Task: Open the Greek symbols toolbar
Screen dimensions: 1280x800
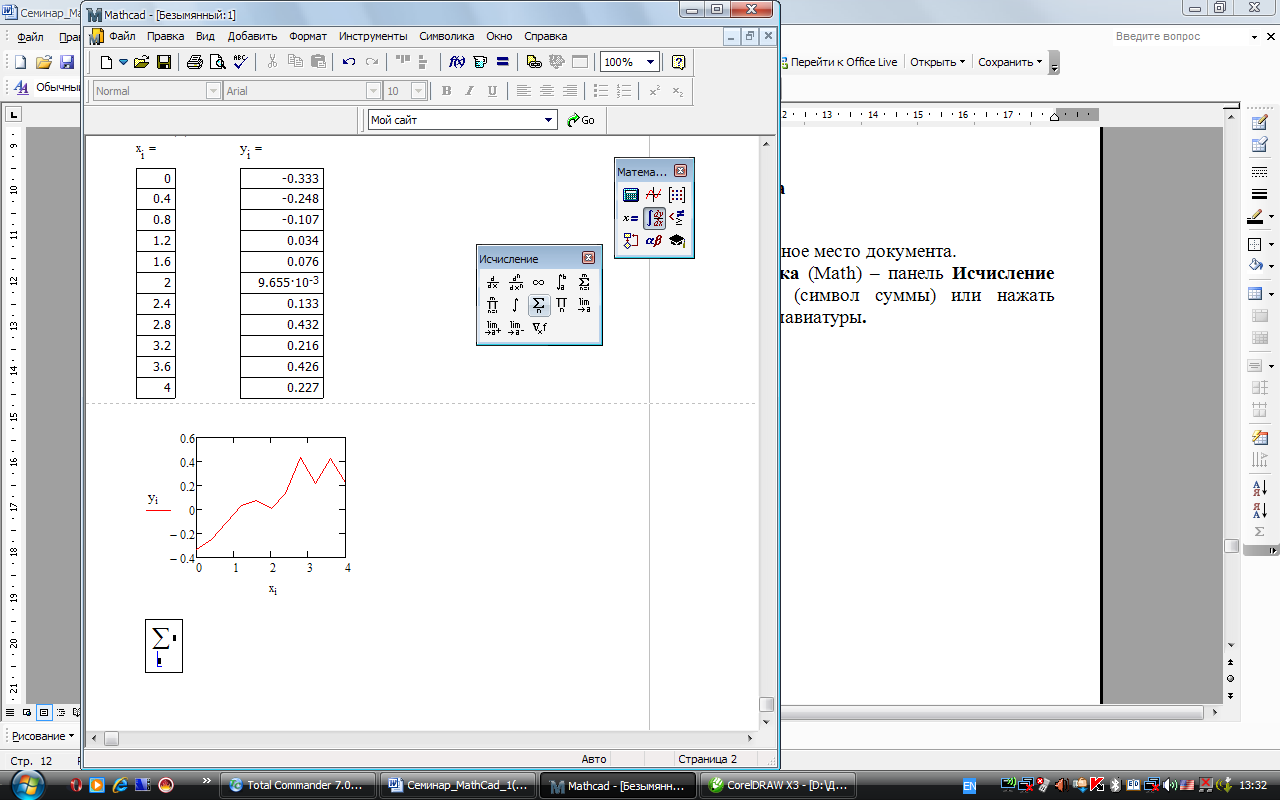Action: tap(654, 241)
